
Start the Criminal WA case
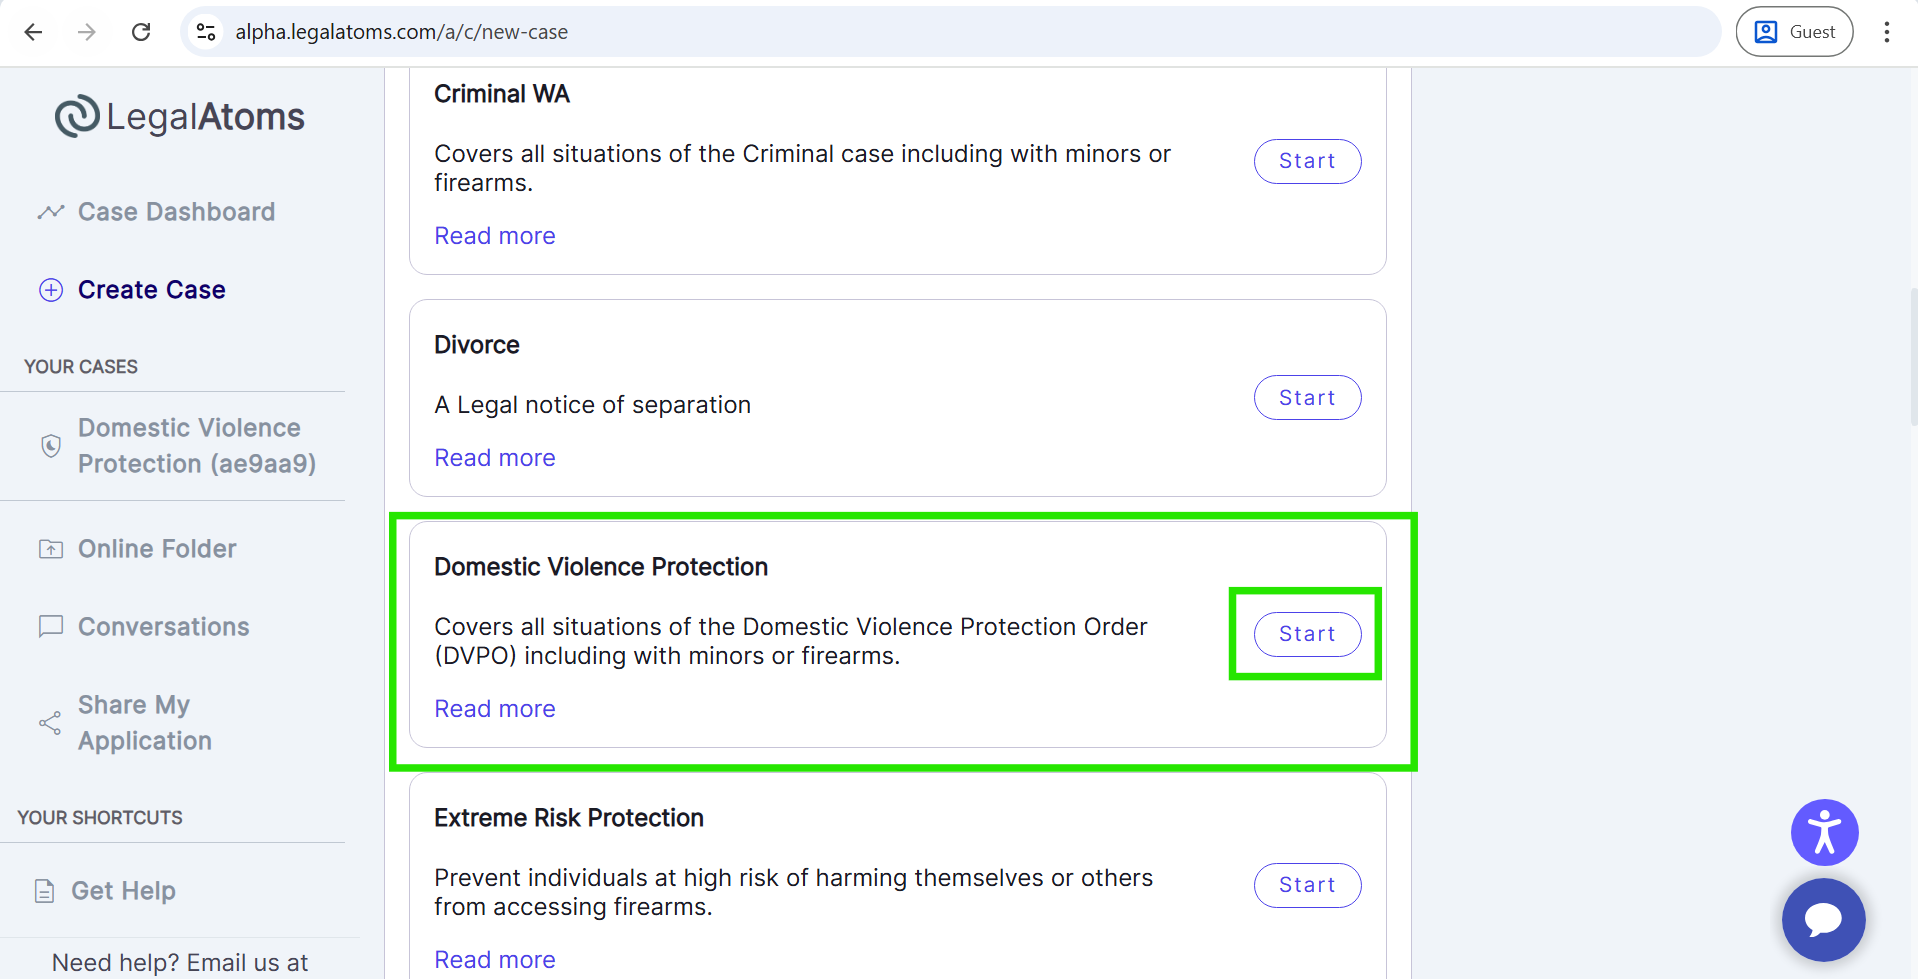1307,161
